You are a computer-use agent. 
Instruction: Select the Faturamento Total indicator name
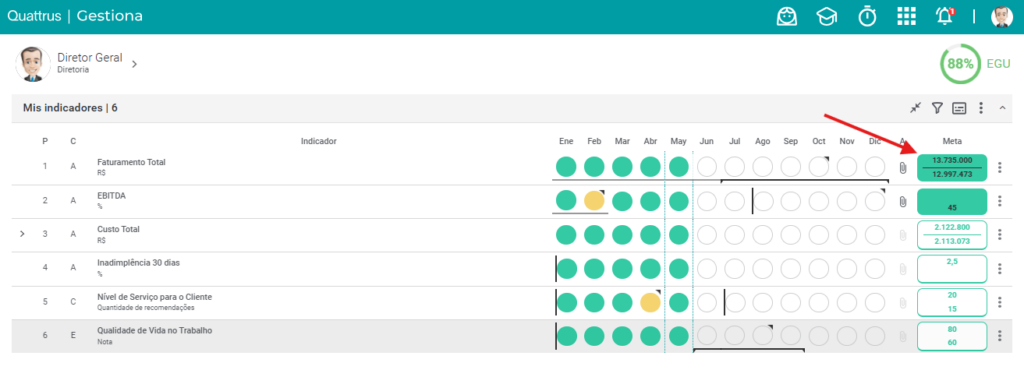131,162
